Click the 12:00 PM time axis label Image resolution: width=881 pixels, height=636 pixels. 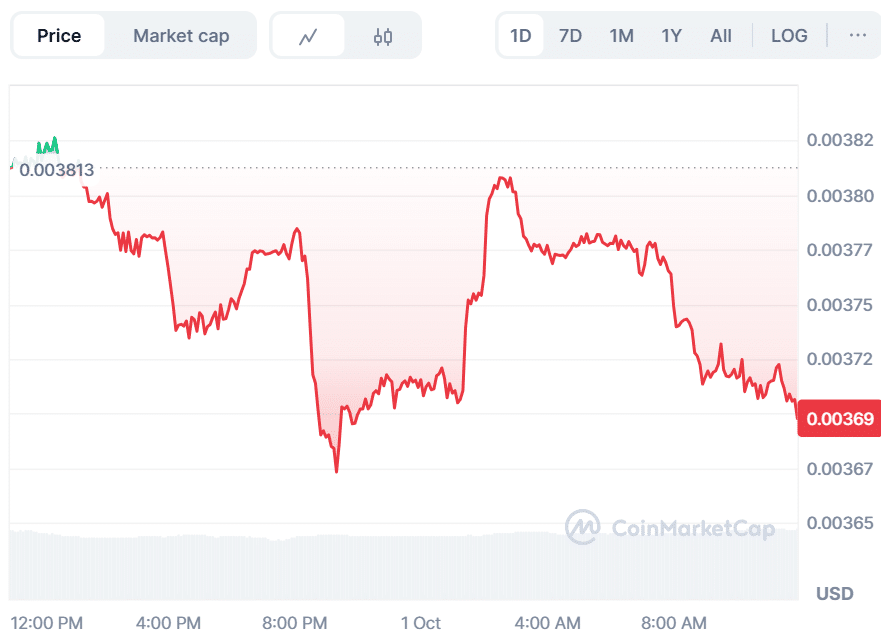coord(47,623)
